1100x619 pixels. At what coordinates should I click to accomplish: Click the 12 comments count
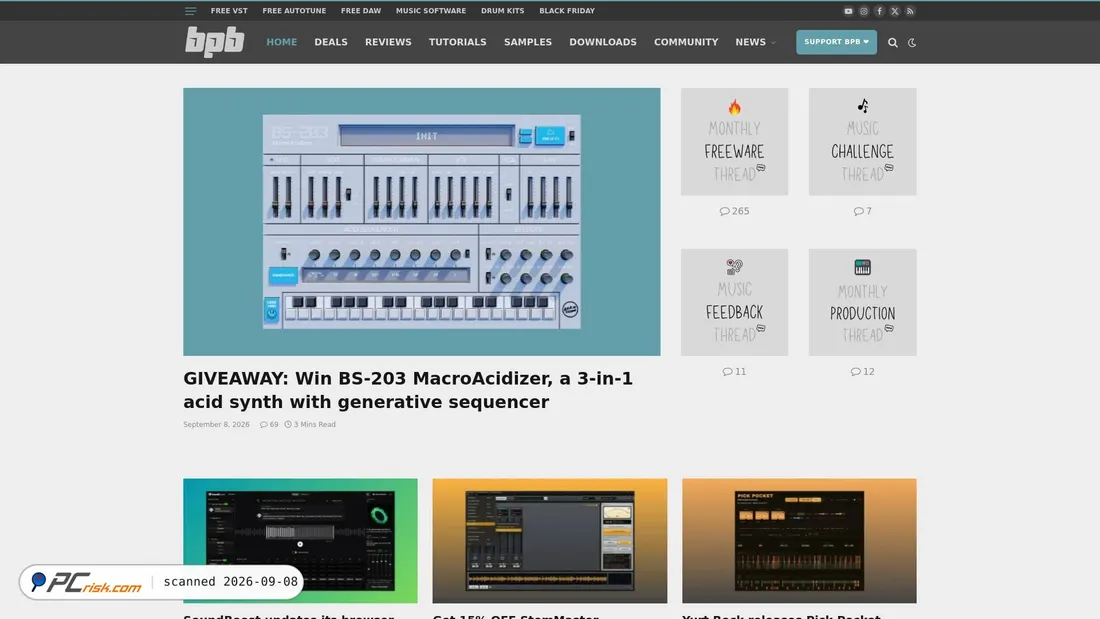click(x=862, y=372)
